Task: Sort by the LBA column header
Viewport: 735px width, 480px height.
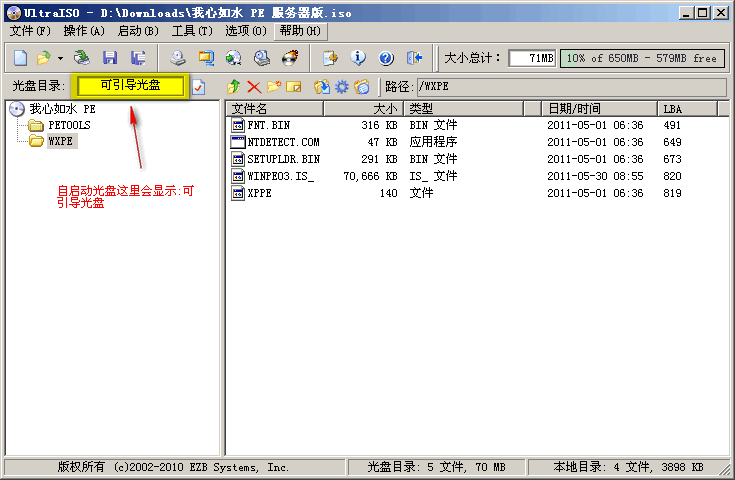Action: (687, 109)
